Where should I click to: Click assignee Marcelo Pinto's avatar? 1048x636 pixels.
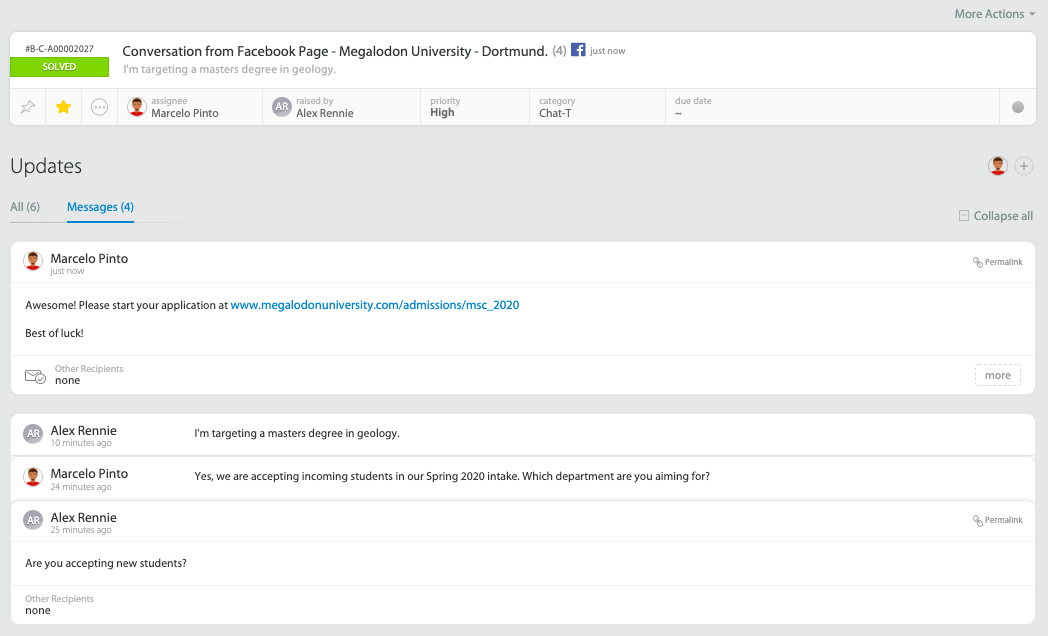(x=137, y=107)
